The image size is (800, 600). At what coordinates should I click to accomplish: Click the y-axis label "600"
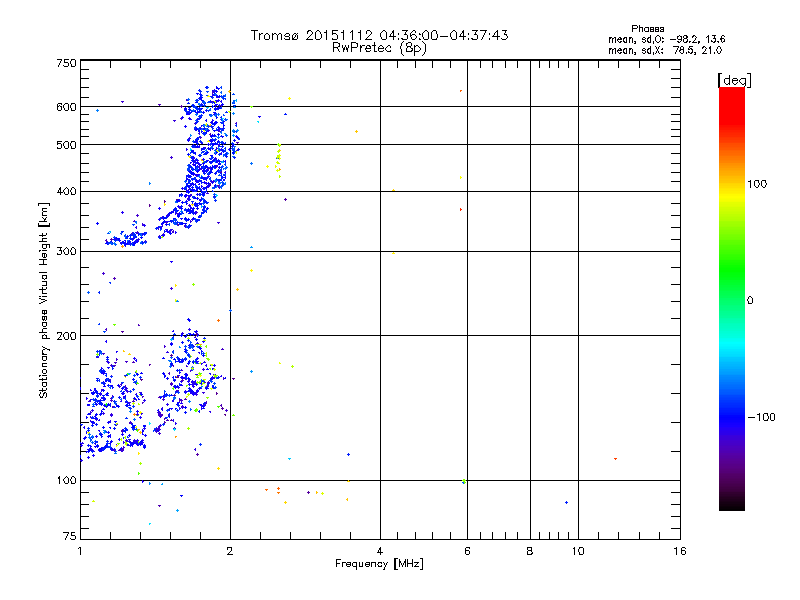(x=66, y=107)
